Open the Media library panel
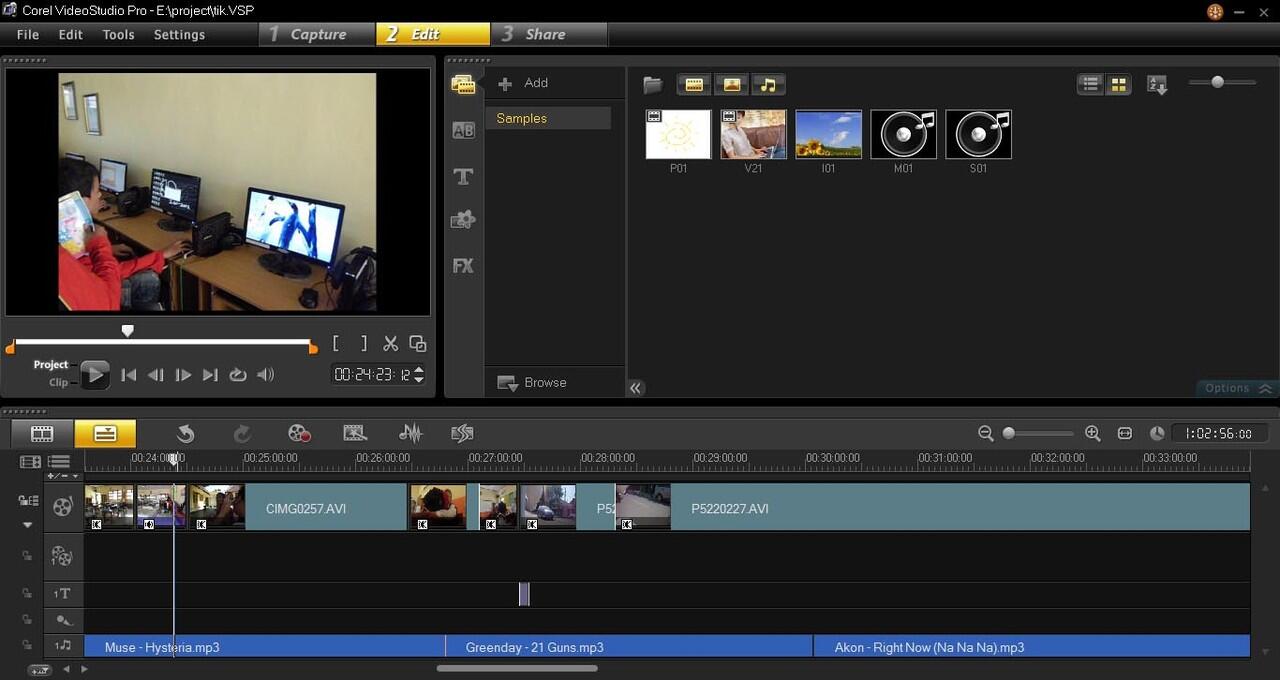The width and height of the screenshot is (1280, 680). tap(463, 84)
